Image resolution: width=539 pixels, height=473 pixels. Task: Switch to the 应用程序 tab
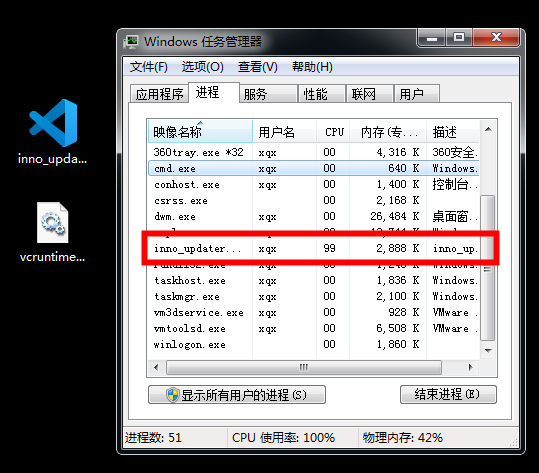click(160, 94)
